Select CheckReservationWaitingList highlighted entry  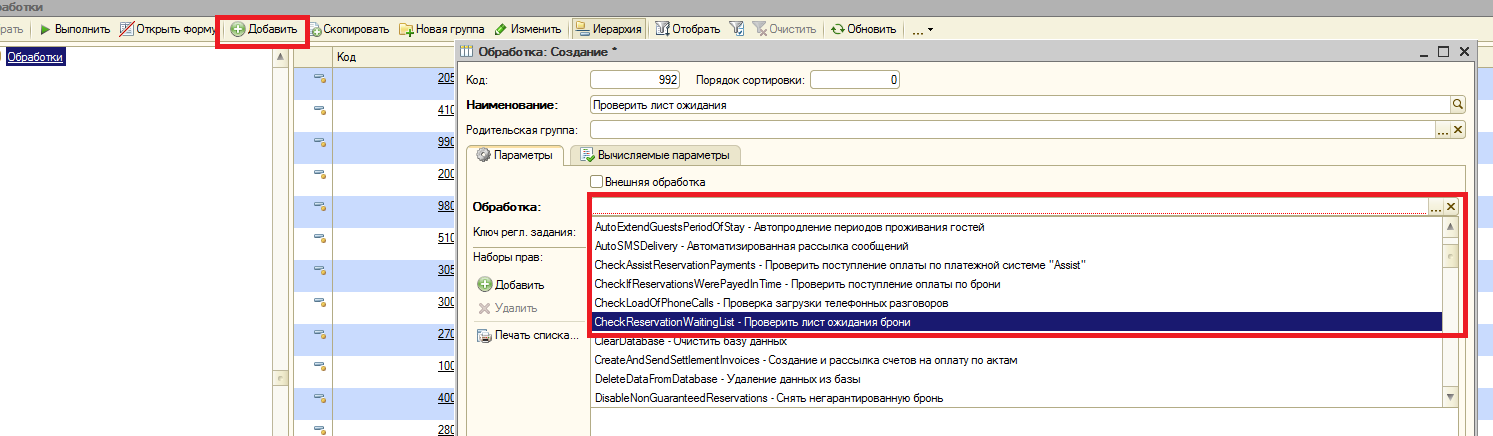click(x=1016, y=322)
